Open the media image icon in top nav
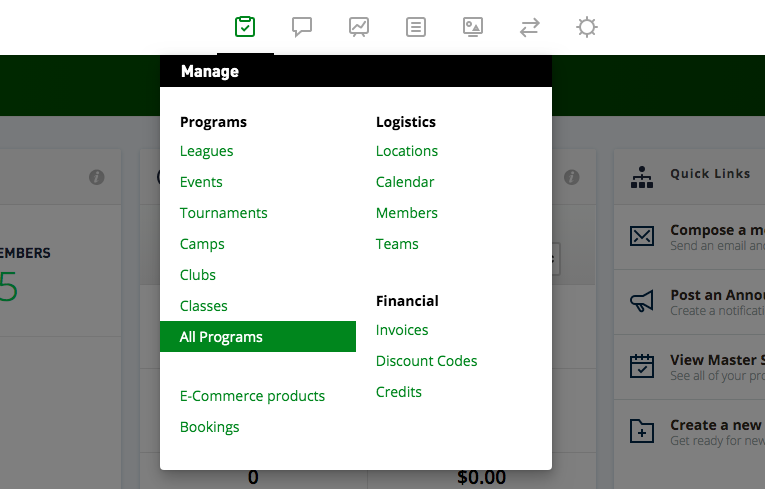 (473, 27)
